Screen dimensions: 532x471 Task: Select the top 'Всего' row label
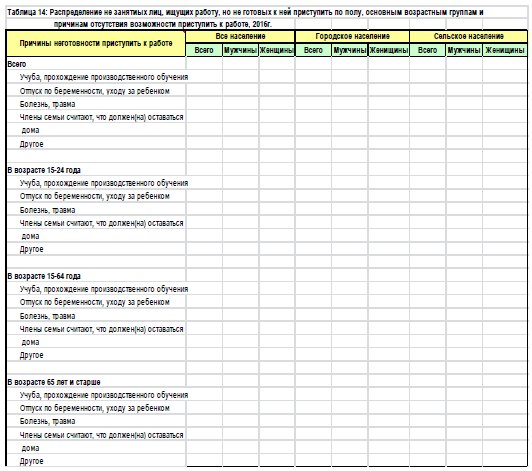click(17, 64)
